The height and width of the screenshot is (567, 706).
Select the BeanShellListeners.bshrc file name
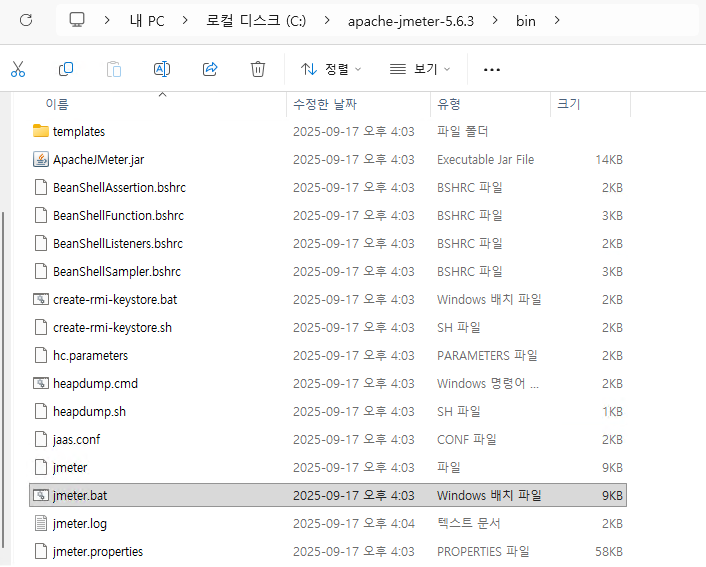click(118, 243)
